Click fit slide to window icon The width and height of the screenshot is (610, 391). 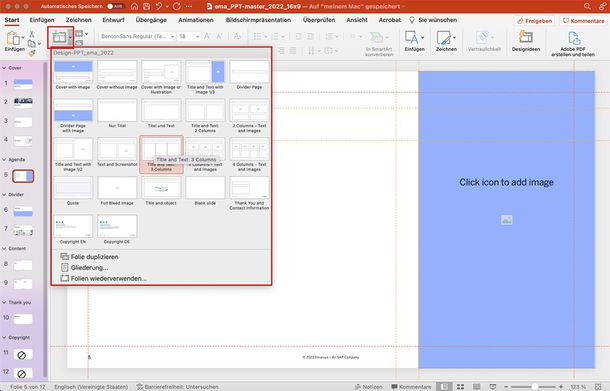pyautogui.click(x=598, y=386)
